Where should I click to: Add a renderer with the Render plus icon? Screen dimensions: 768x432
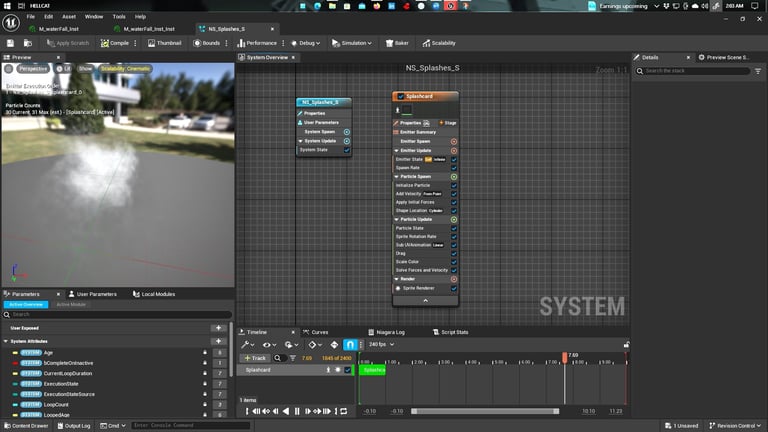point(454,279)
